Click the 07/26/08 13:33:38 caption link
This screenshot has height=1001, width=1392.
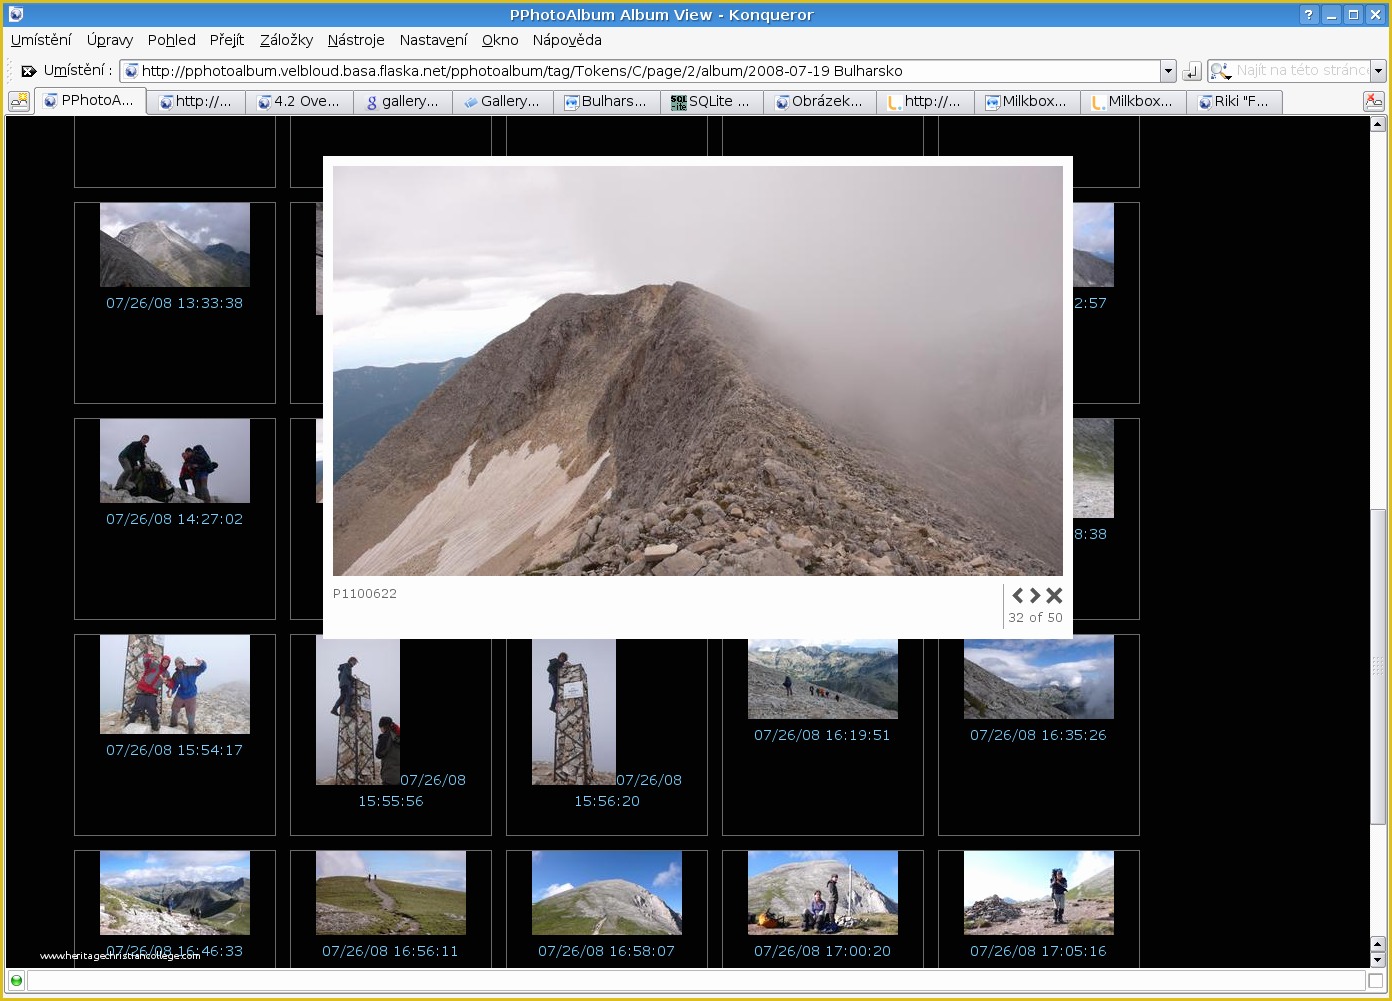coord(175,303)
